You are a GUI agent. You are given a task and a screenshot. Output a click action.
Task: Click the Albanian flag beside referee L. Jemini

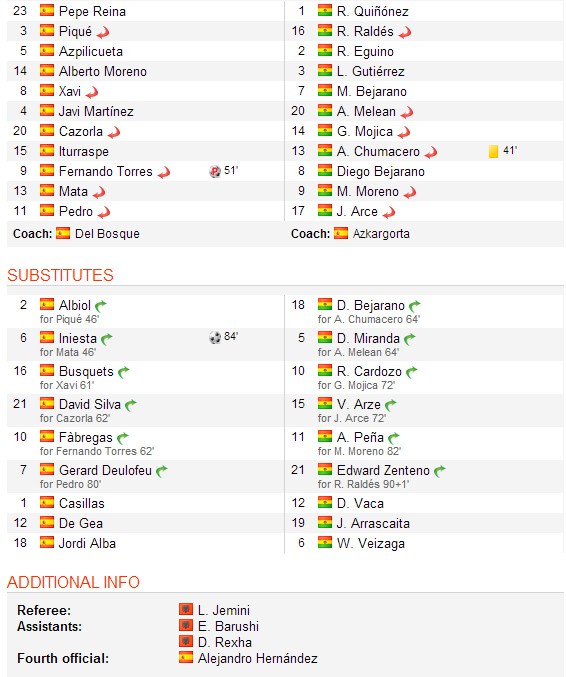point(186,609)
